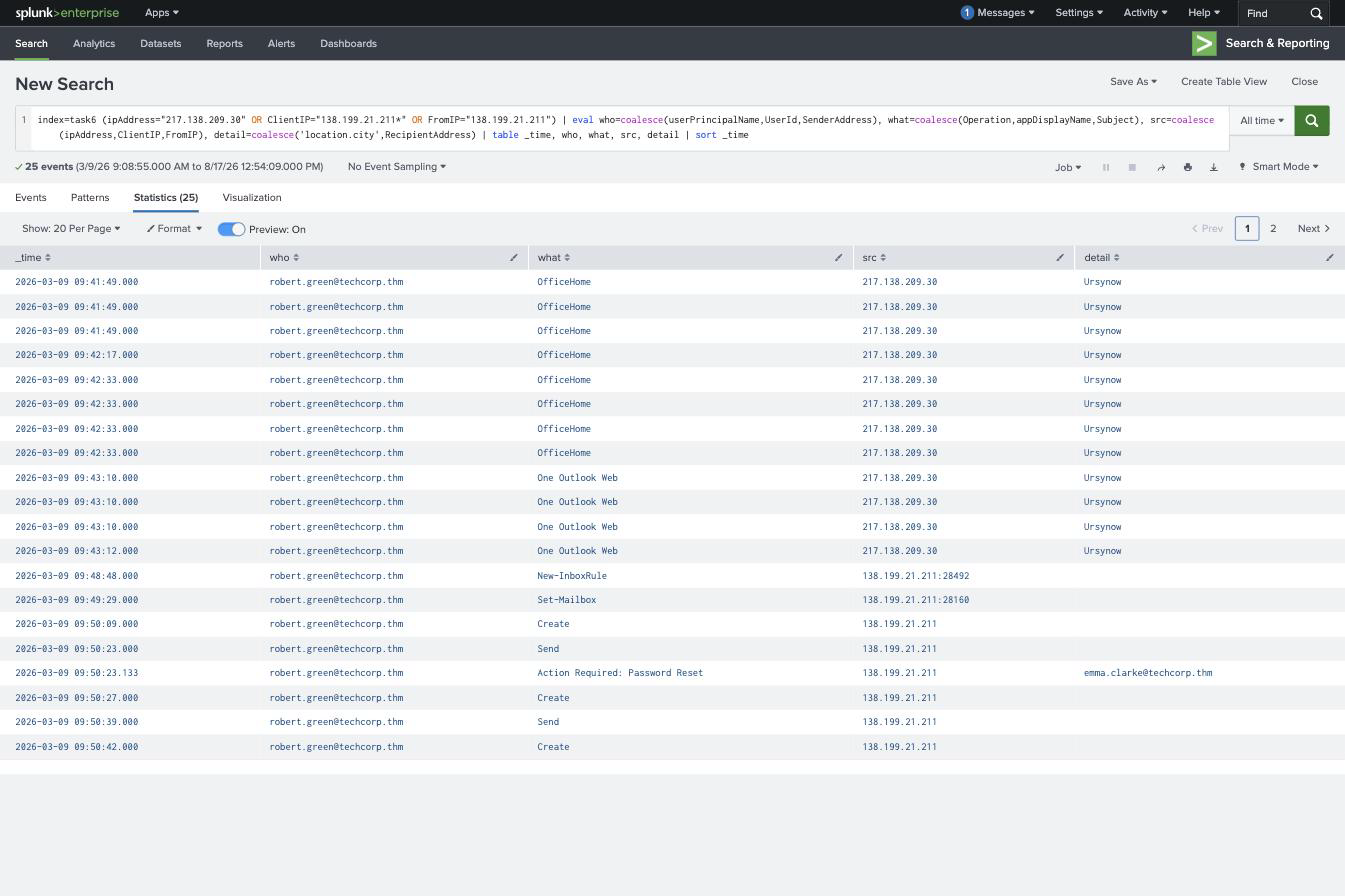Click the 2026-03-09 09:50:23.133 timestamp

point(77,673)
